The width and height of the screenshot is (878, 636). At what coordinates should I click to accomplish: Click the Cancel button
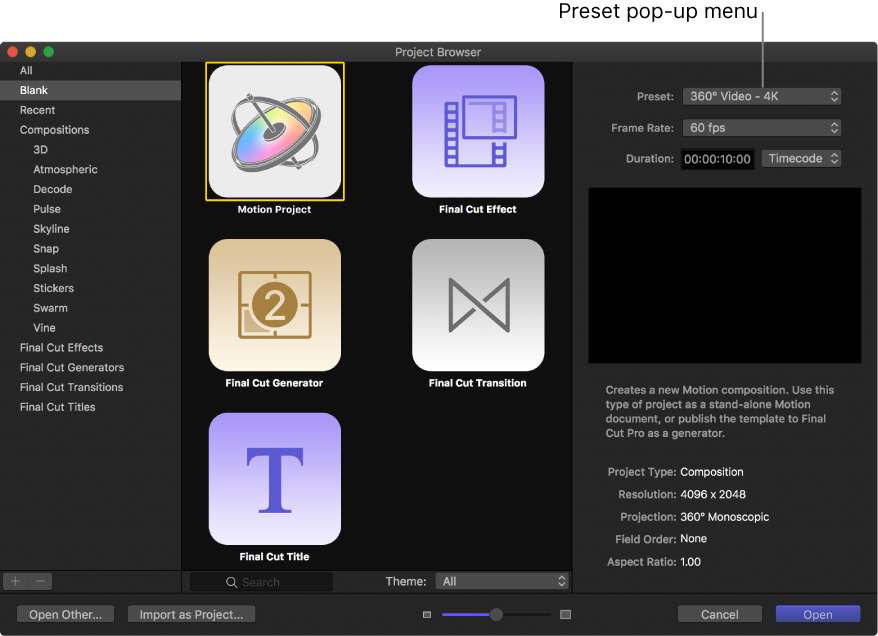point(719,613)
